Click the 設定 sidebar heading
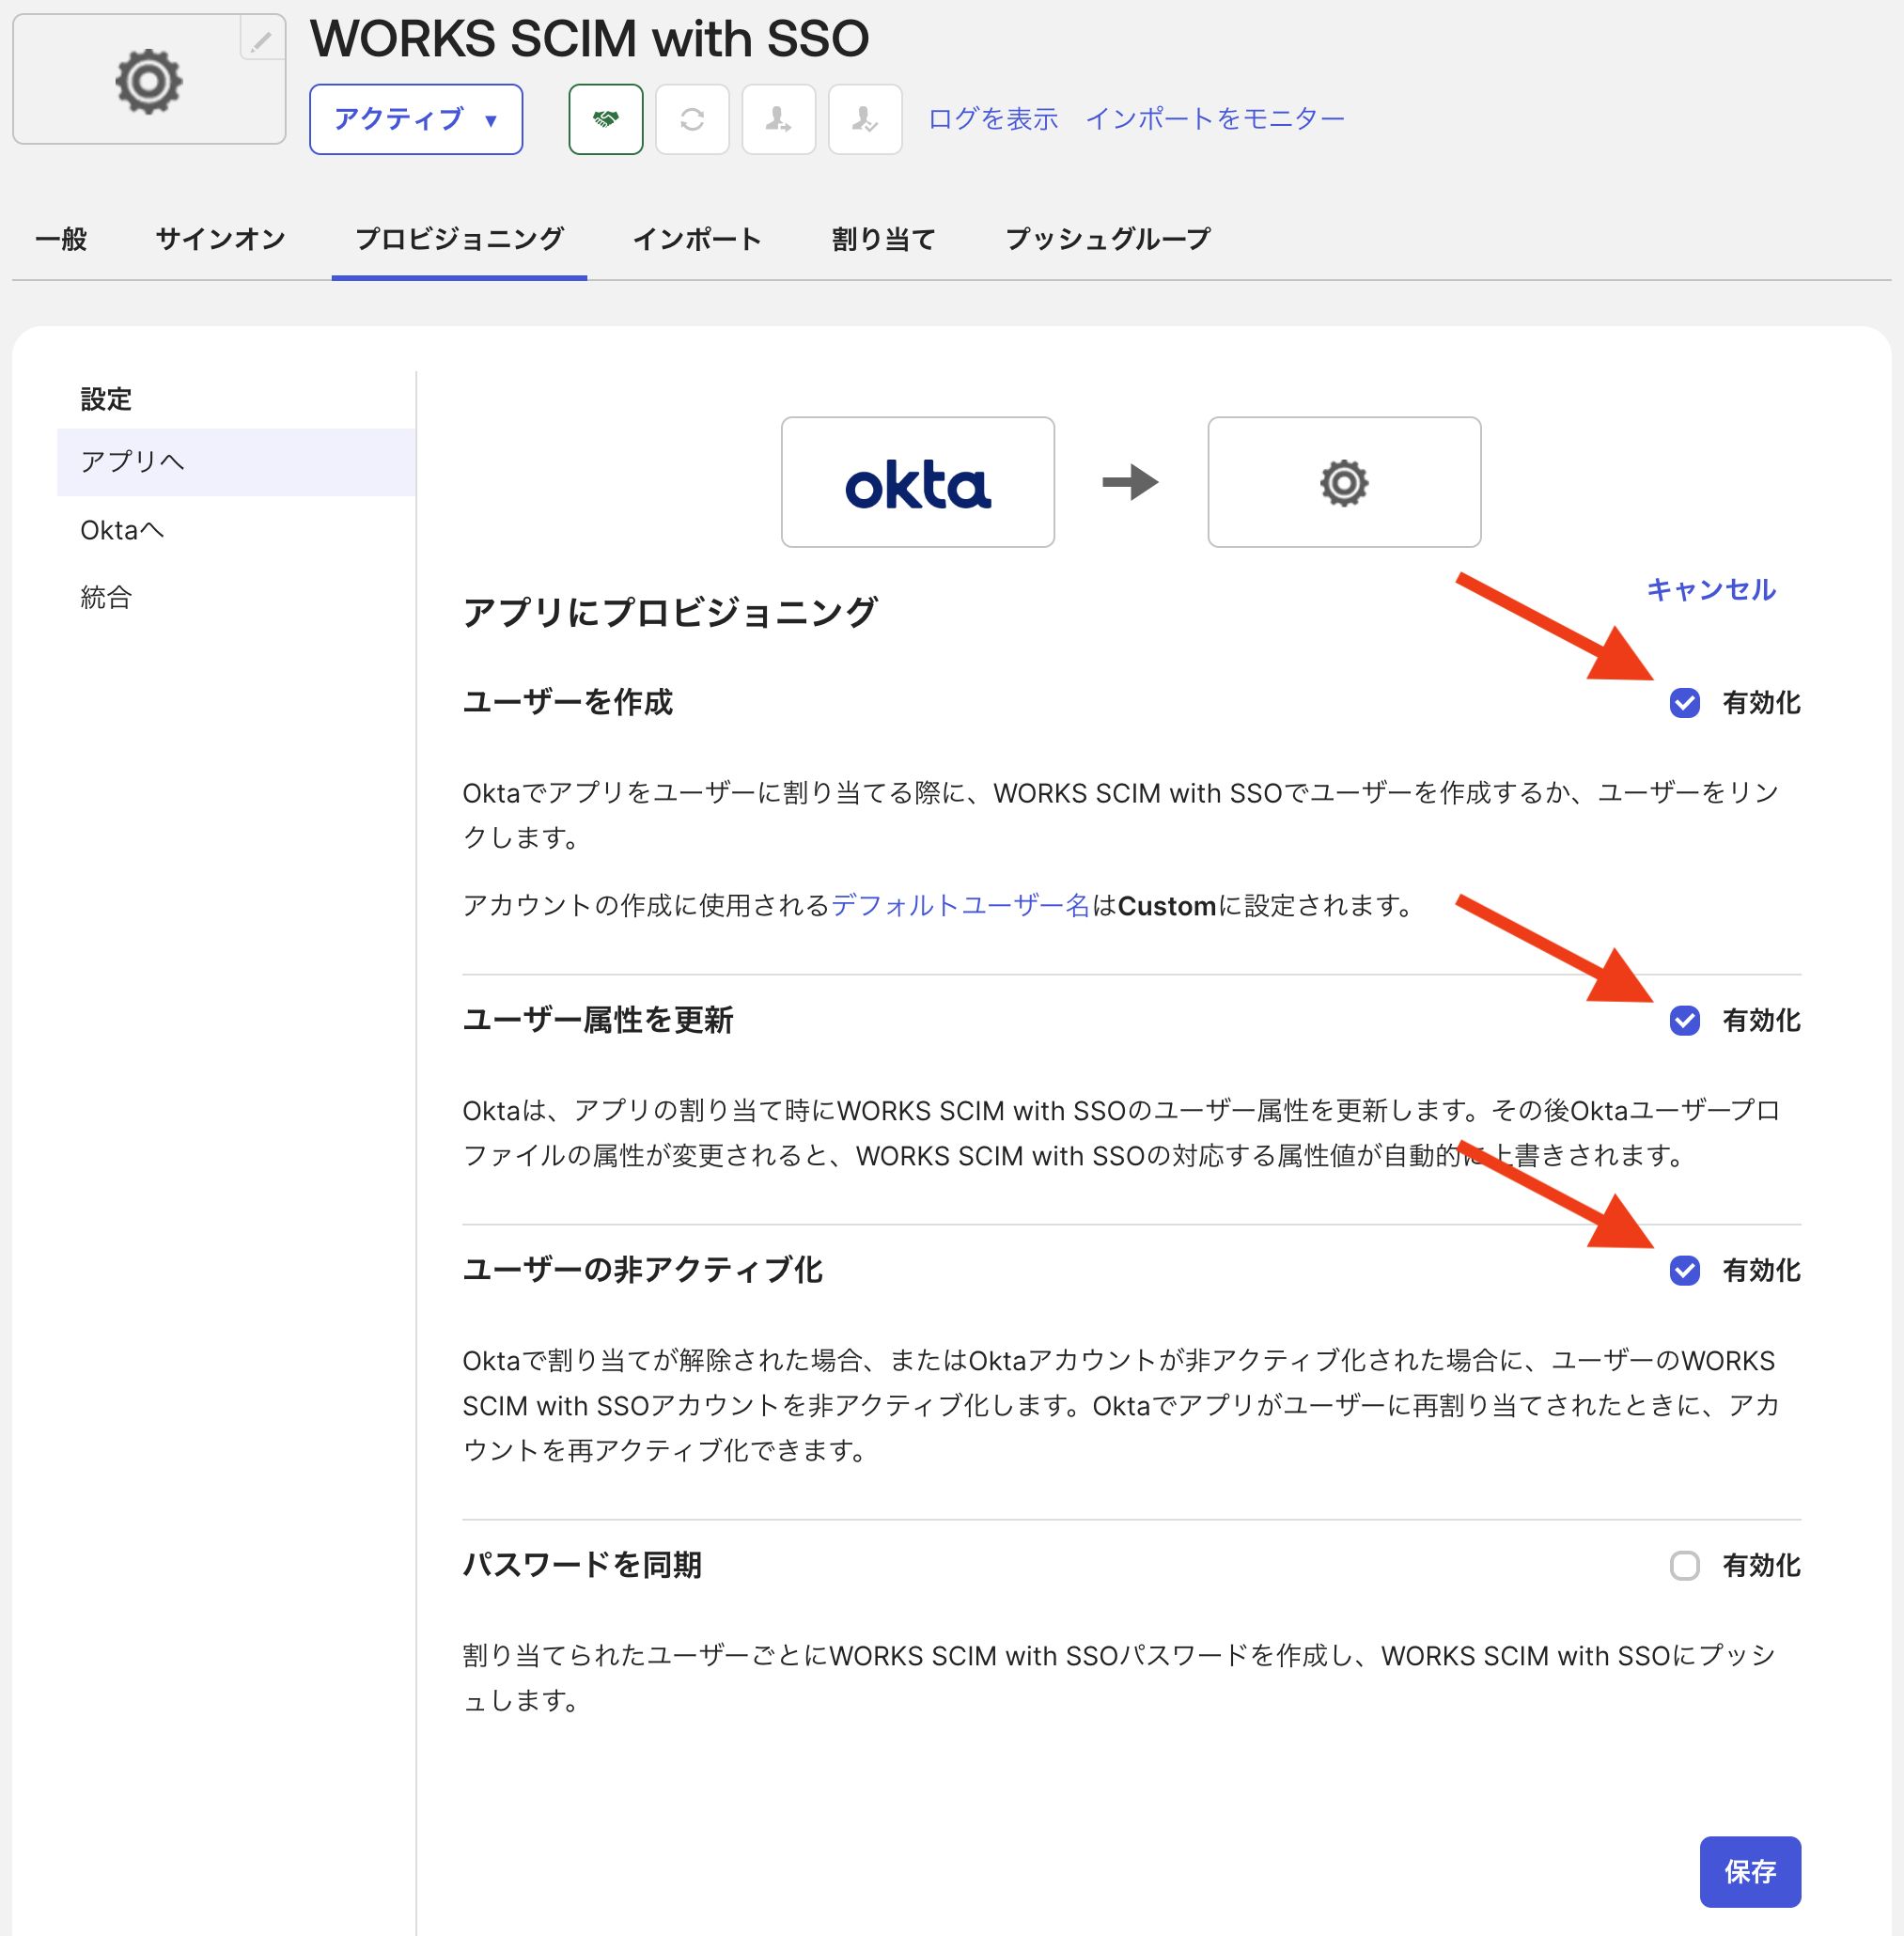The image size is (1904, 1936). [x=106, y=400]
